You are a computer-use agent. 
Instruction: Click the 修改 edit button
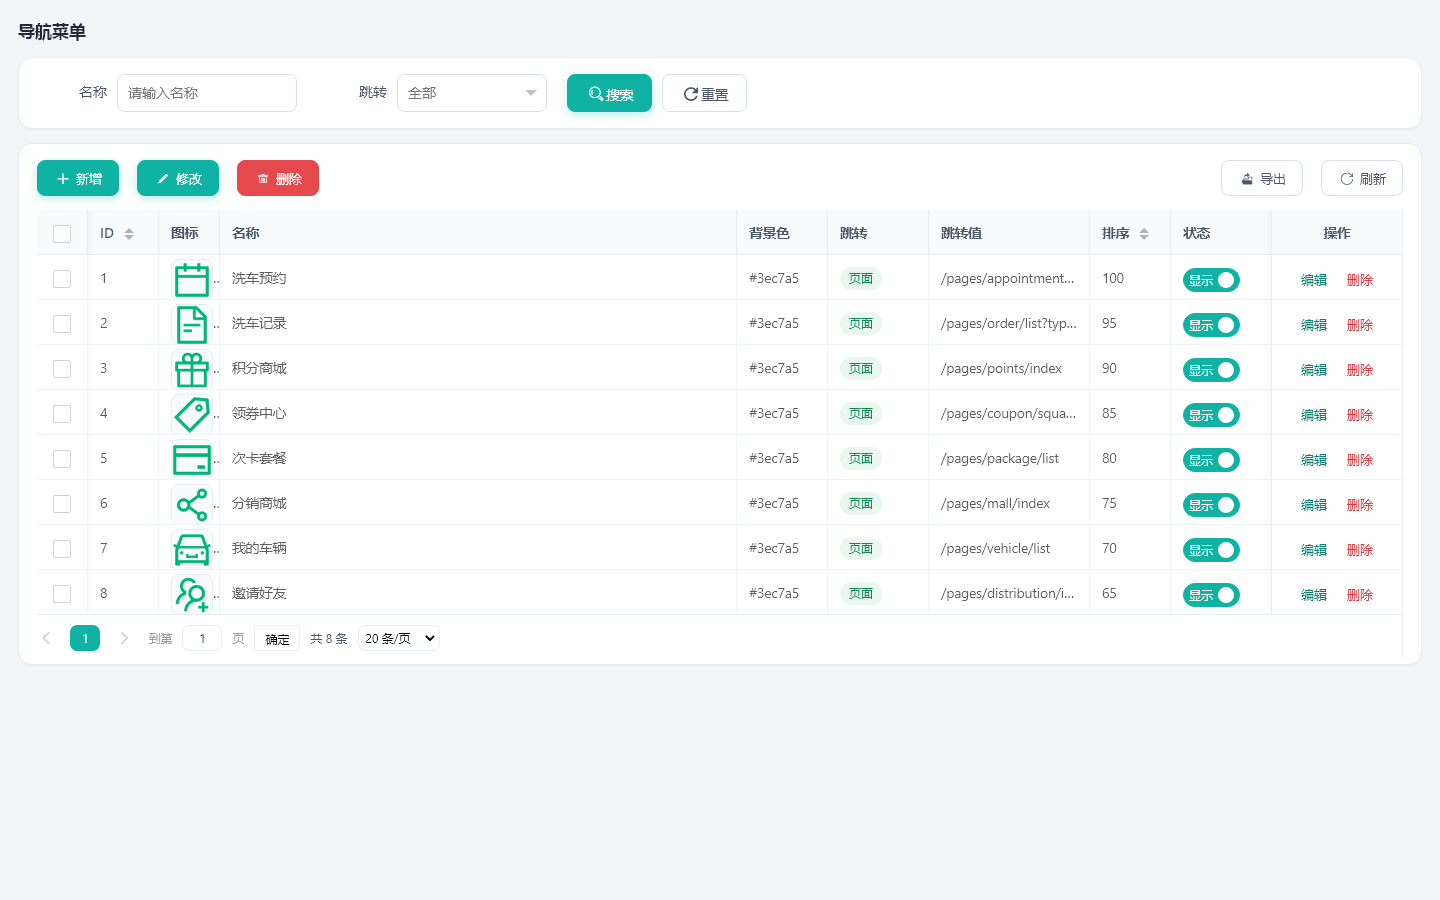pos(178,178)
